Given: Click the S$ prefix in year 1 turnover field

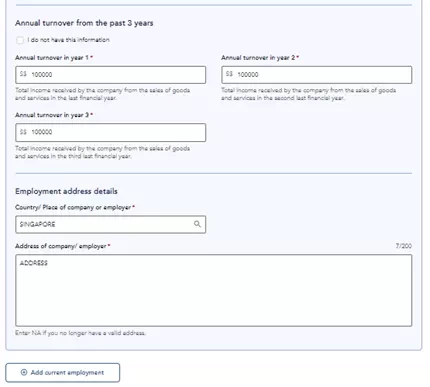Looking at the screenshot, I should click(x=23, y=74).
